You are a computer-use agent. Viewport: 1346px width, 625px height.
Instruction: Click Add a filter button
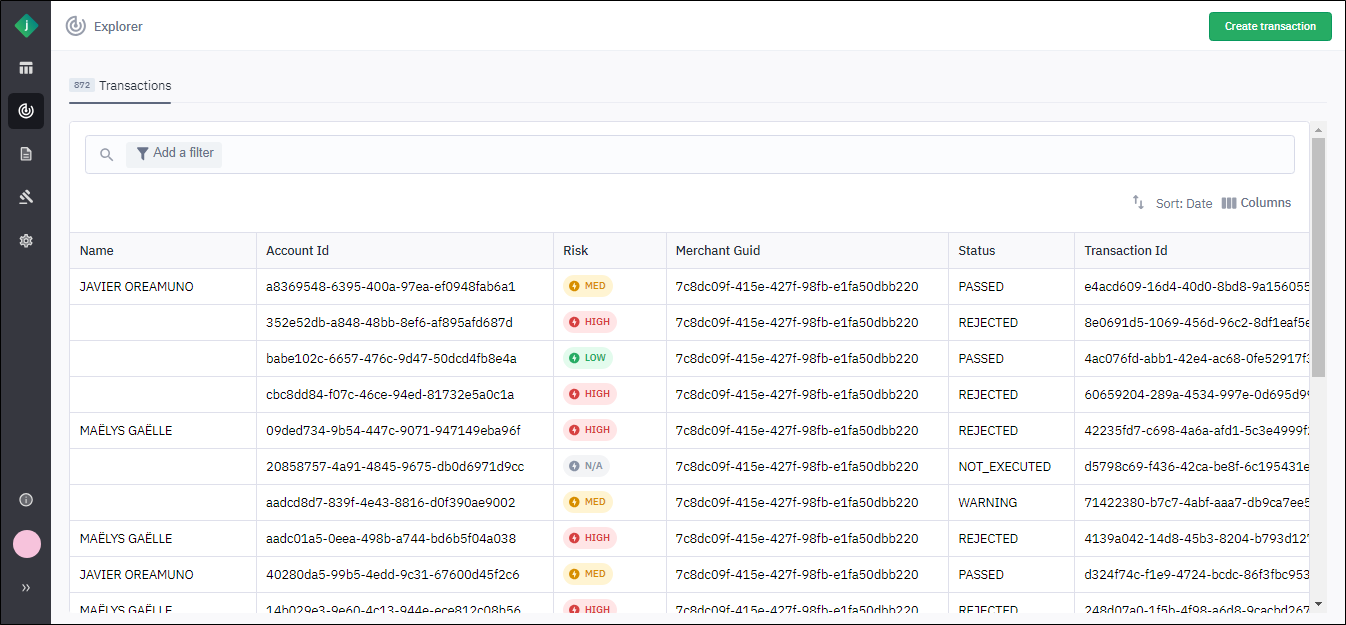pyautogui.click(x=175, y=154)
